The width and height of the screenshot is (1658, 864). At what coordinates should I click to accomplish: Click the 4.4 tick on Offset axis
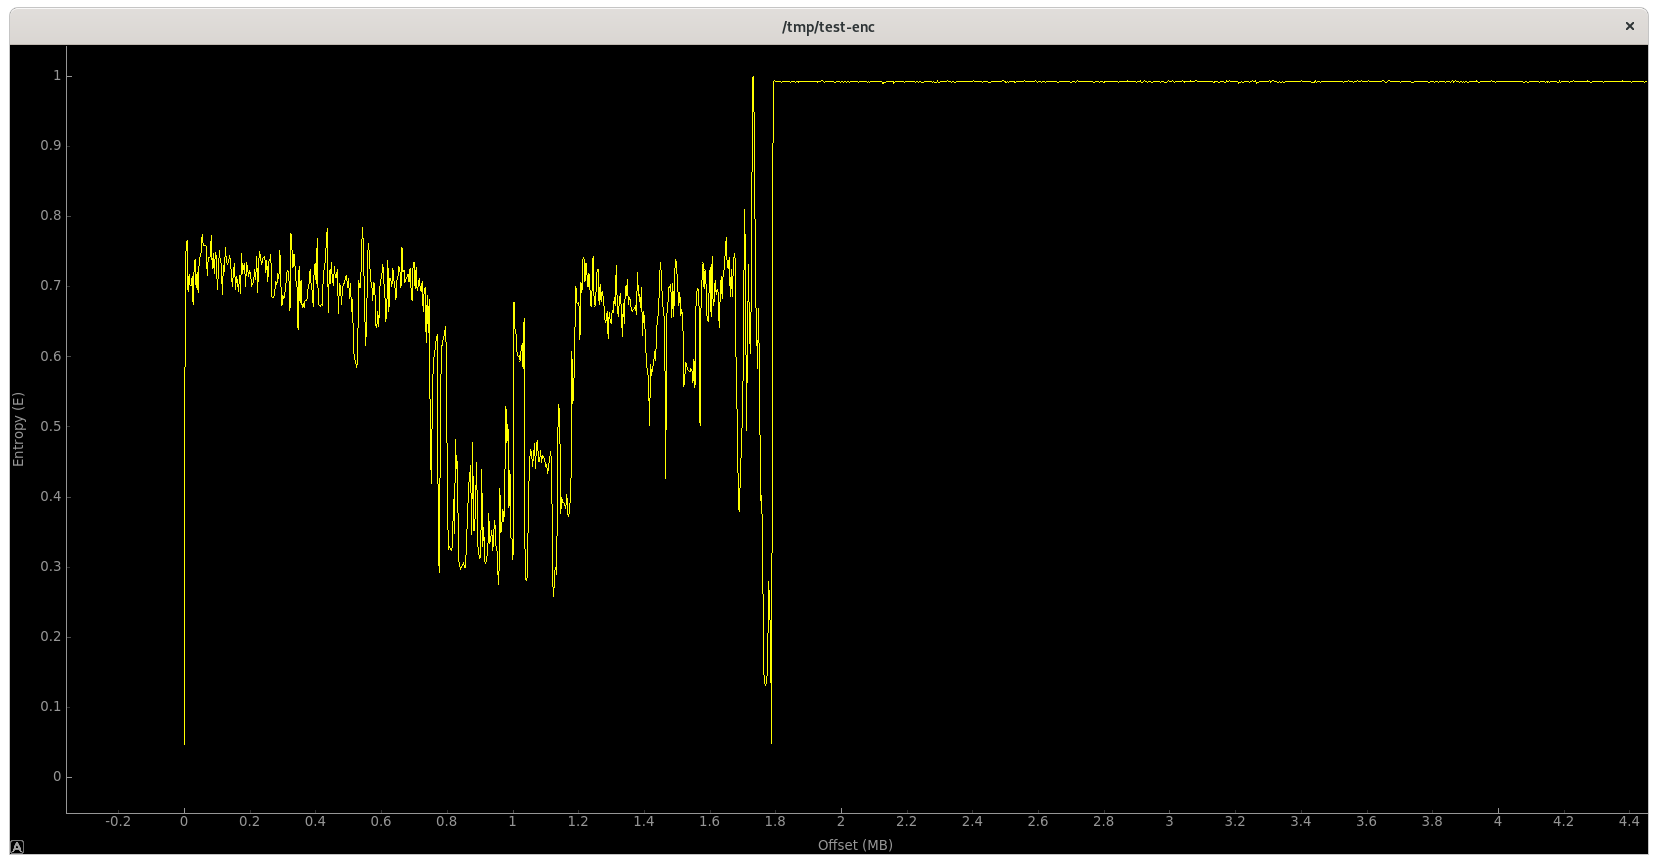(x=1629, y=821)
